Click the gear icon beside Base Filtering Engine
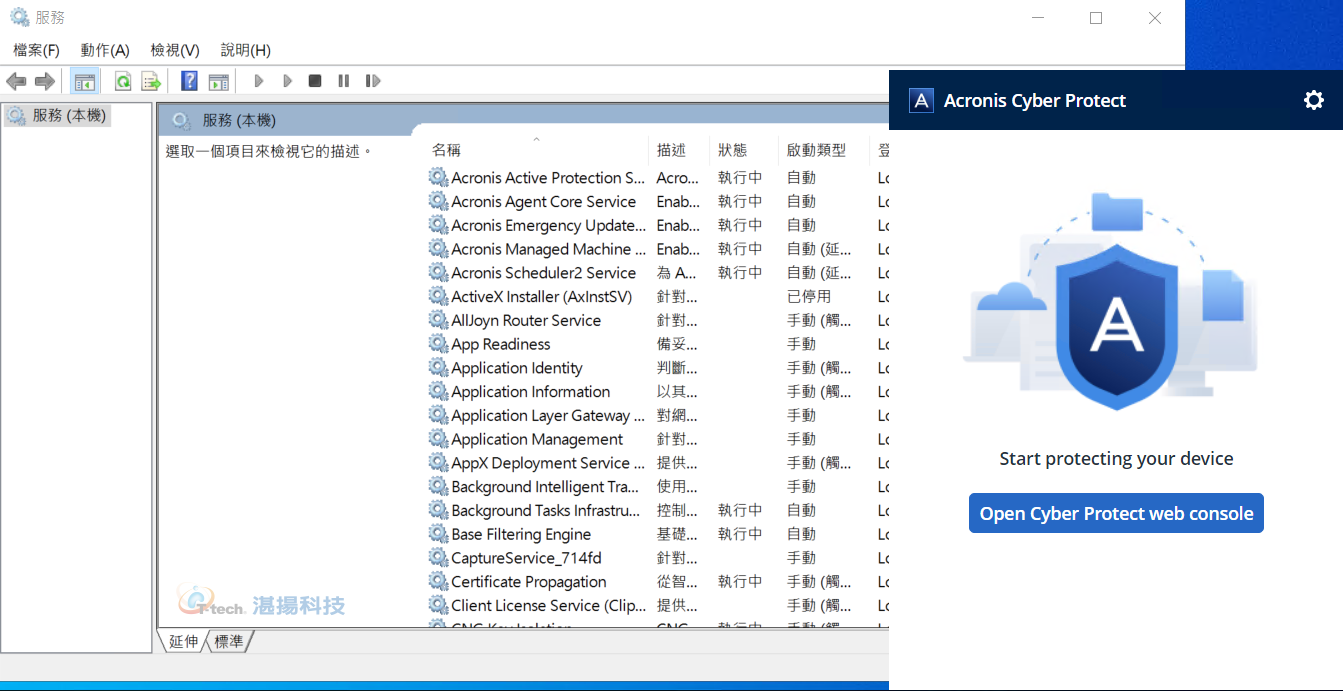The image size is (1343, 691). (x=438, y=534)
